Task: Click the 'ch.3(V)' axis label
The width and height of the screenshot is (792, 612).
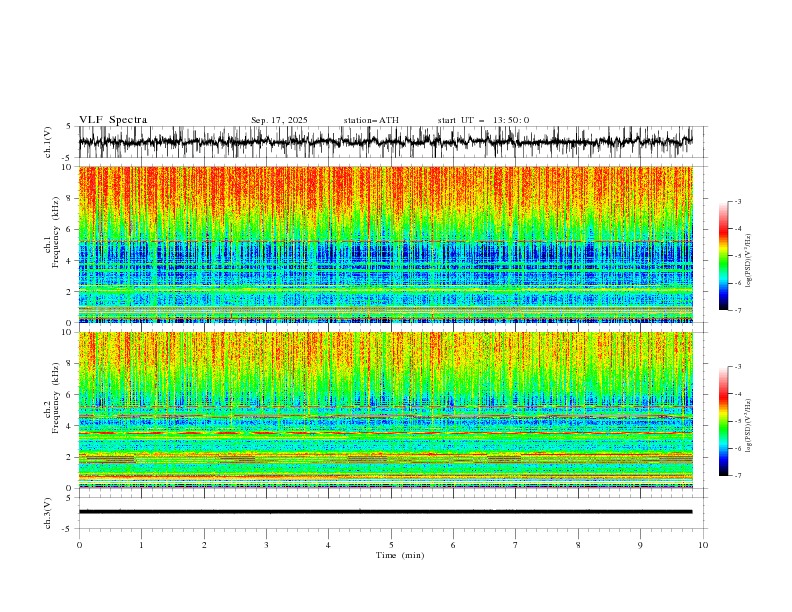Action: point(48,513)
